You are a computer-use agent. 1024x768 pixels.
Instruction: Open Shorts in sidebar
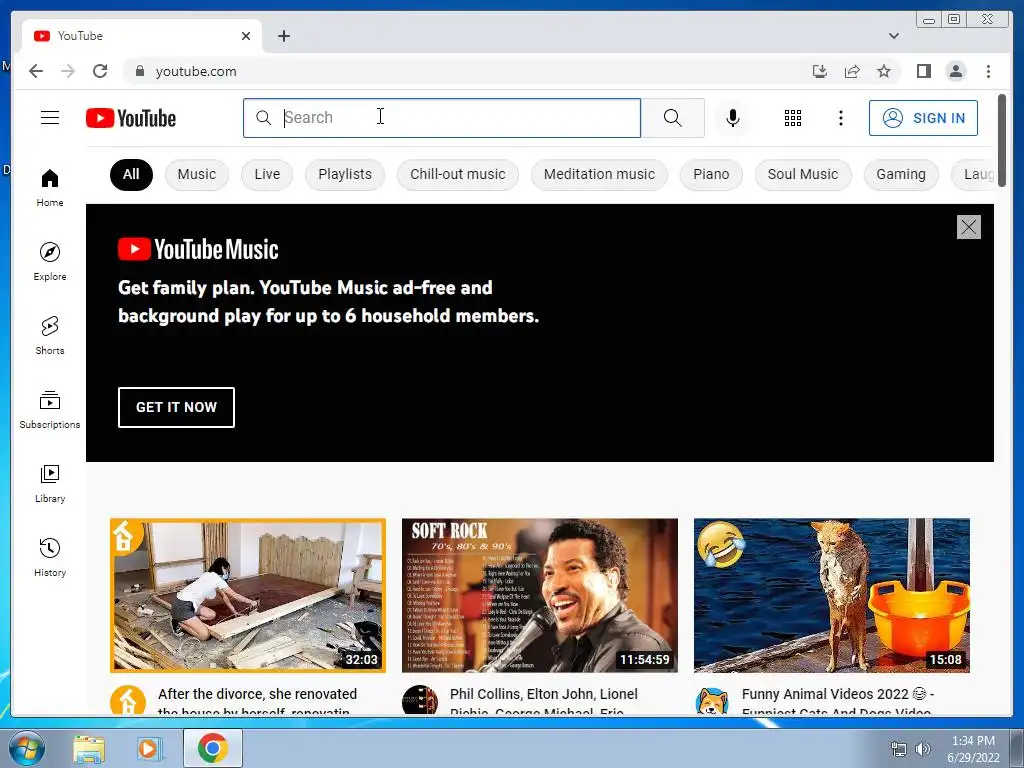[50, 336]
